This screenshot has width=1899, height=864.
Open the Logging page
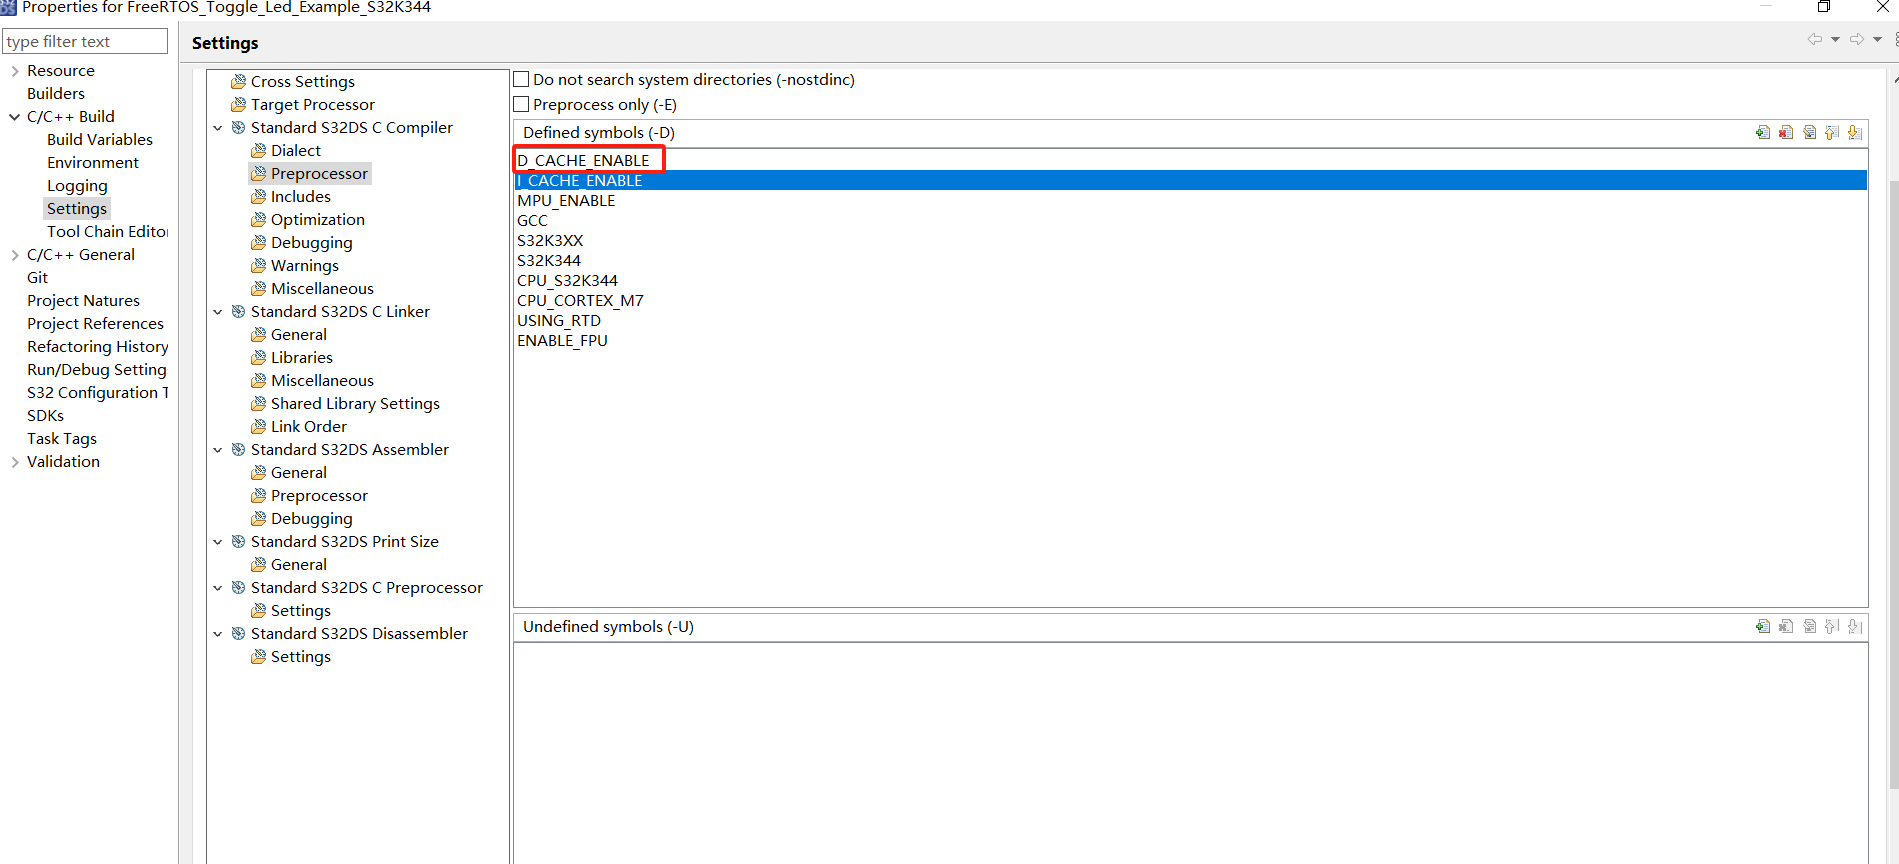(77, 185)
